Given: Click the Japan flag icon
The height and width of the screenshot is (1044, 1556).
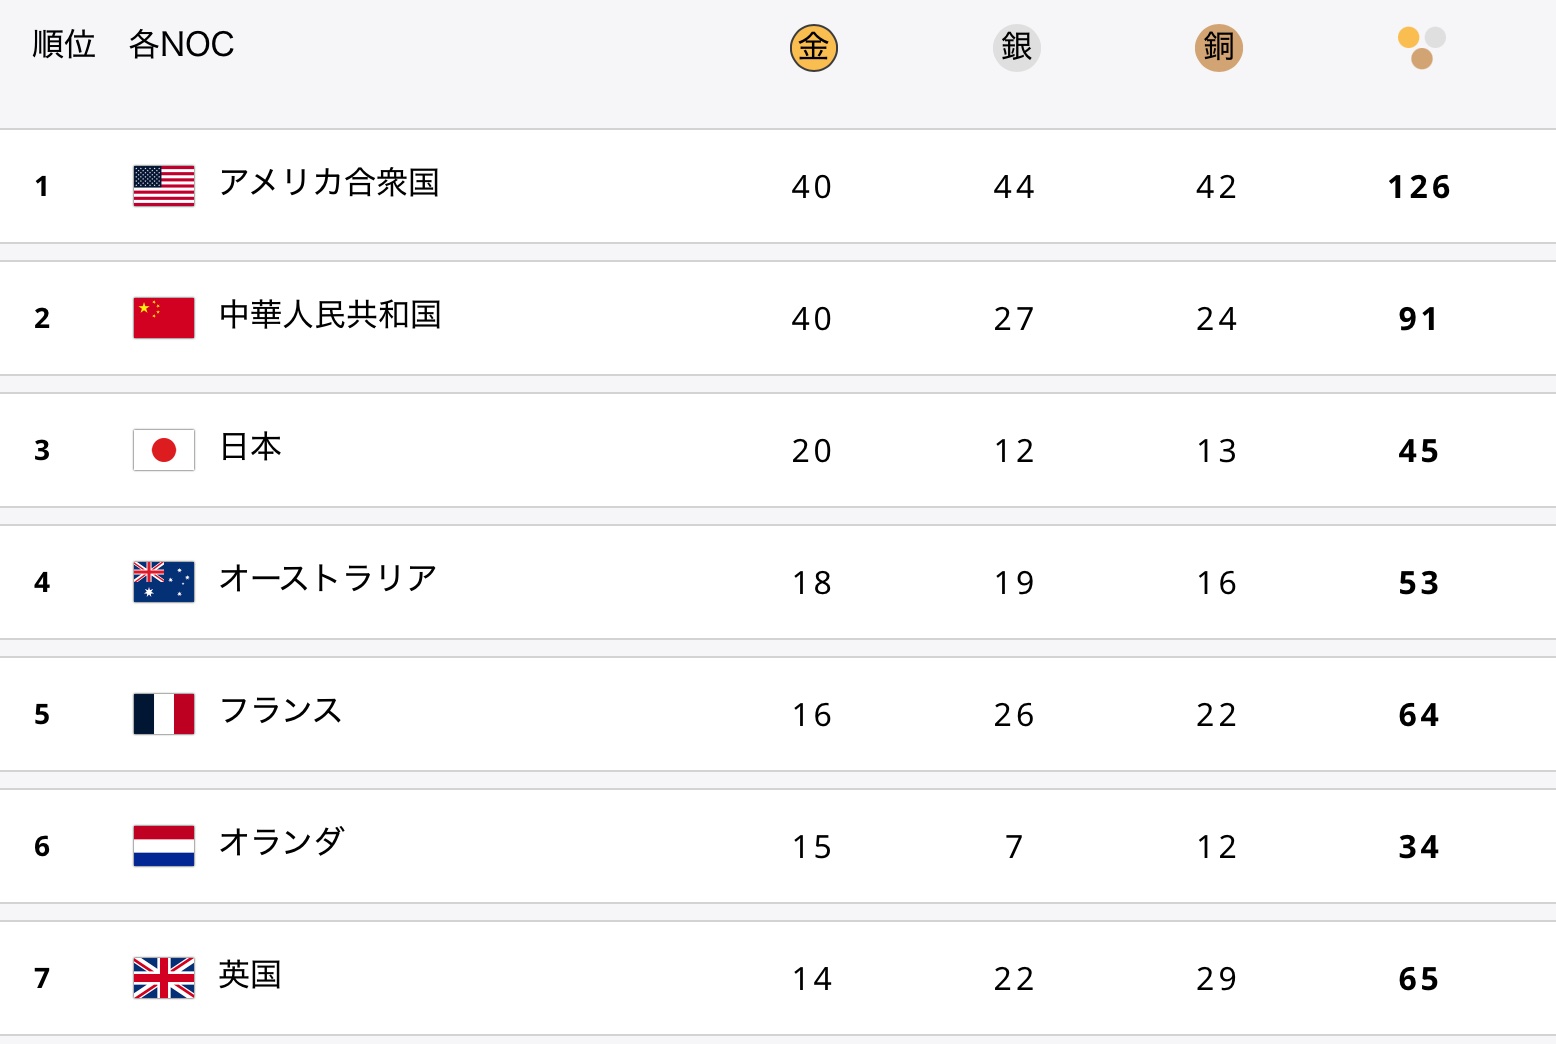Looking at the screenshot, I should 164,450.
